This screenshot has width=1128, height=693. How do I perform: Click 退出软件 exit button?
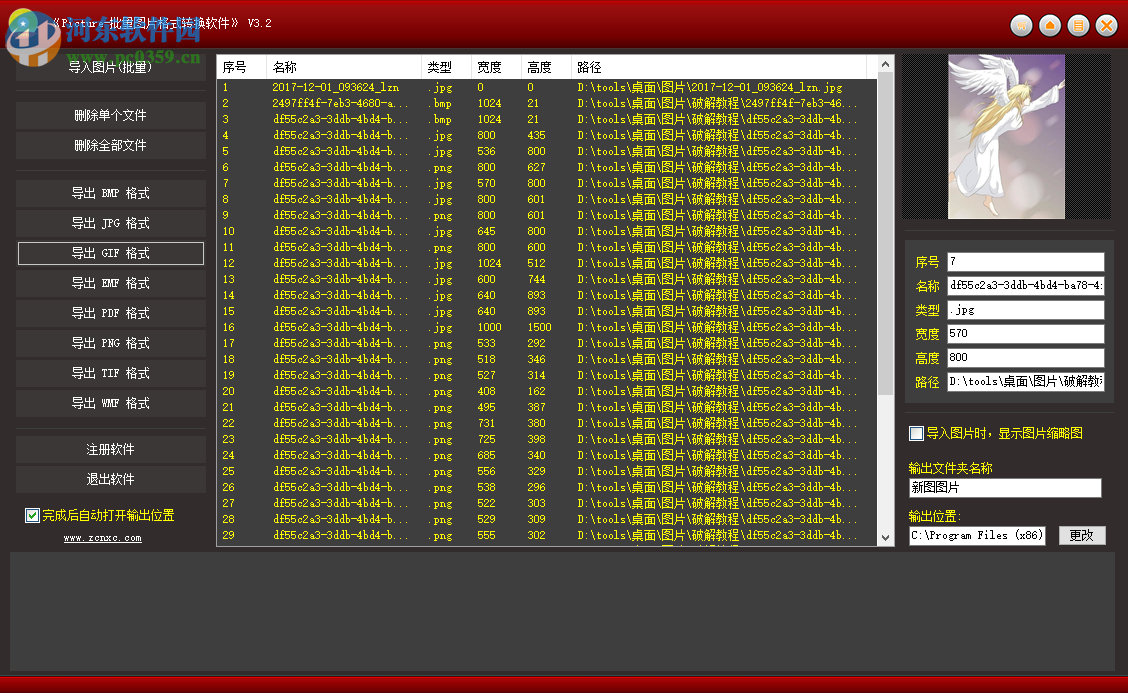tap(110, 480)
